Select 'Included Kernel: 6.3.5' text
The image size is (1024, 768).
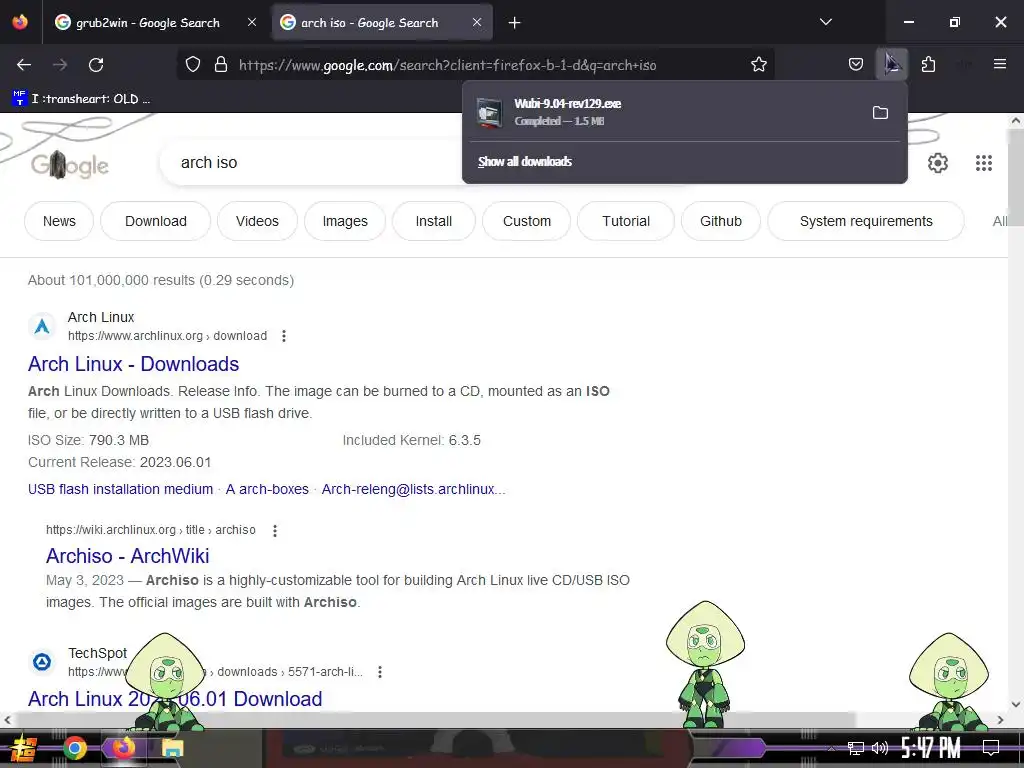coord(411,440)
